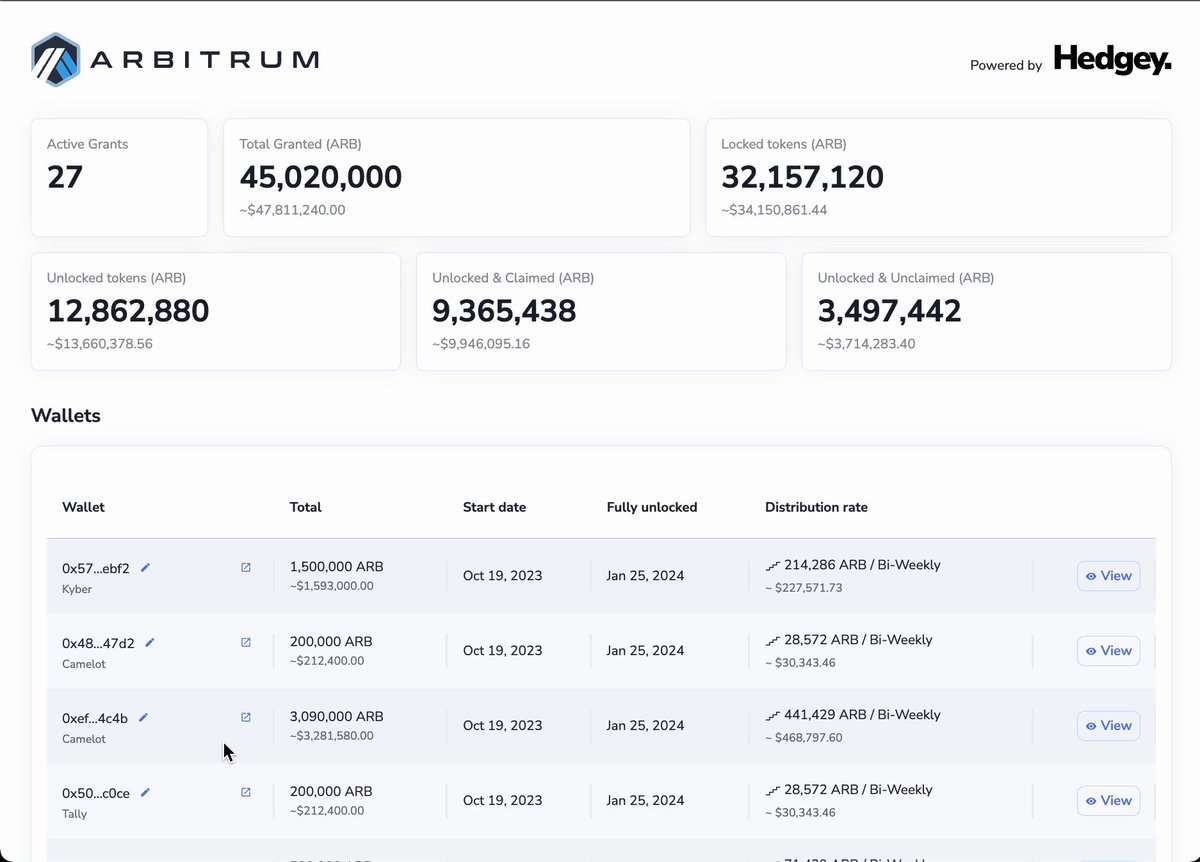Screen dimensions: 1200x862
Task: Edit label for wallet 0xef...4c4b
Action: [143, 717]
